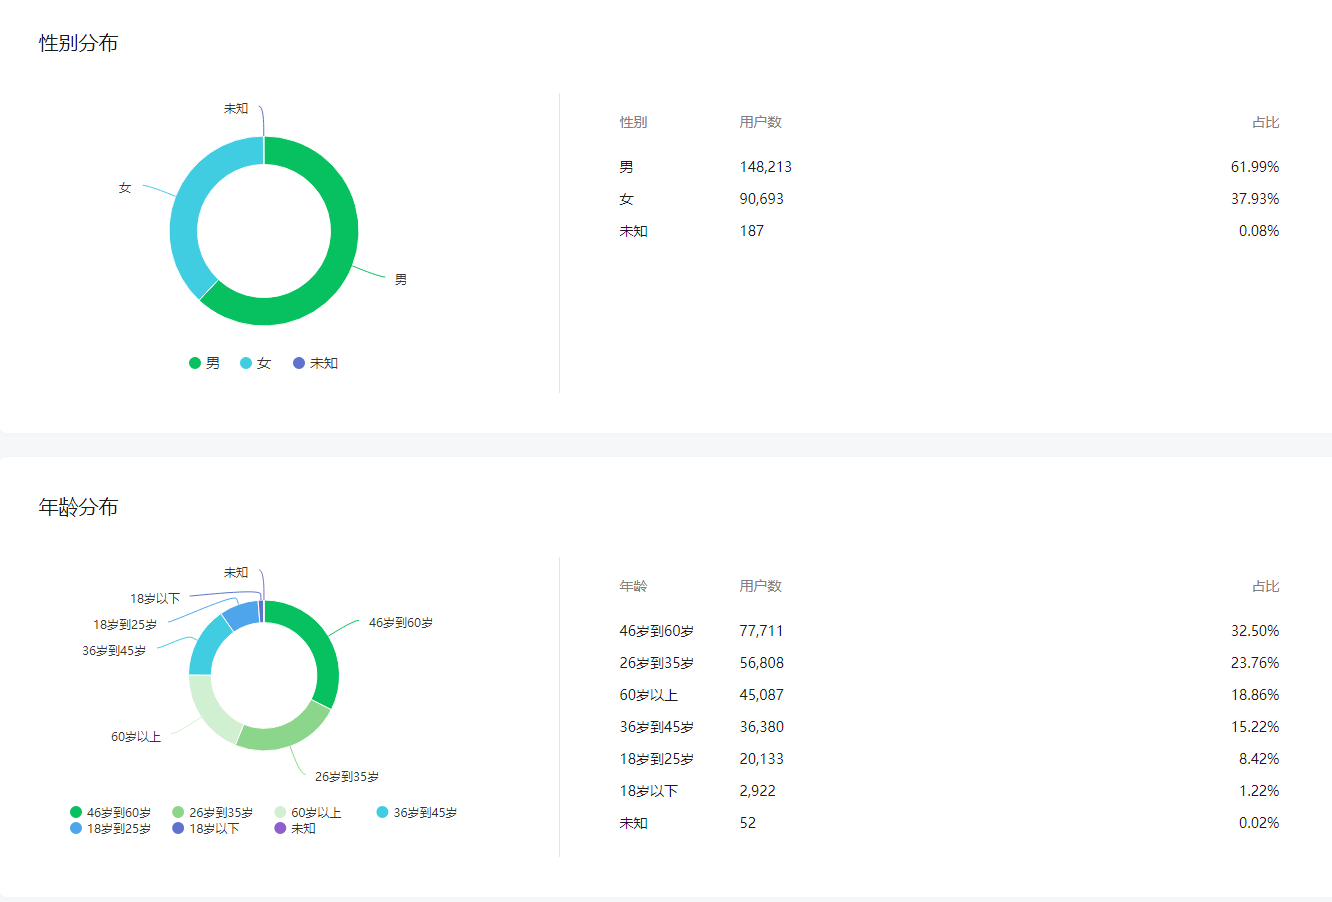The width and height of the screenshot is (1332, 902).
Task: Click the 18.86% percentage cell
Action: [1255, 695]
